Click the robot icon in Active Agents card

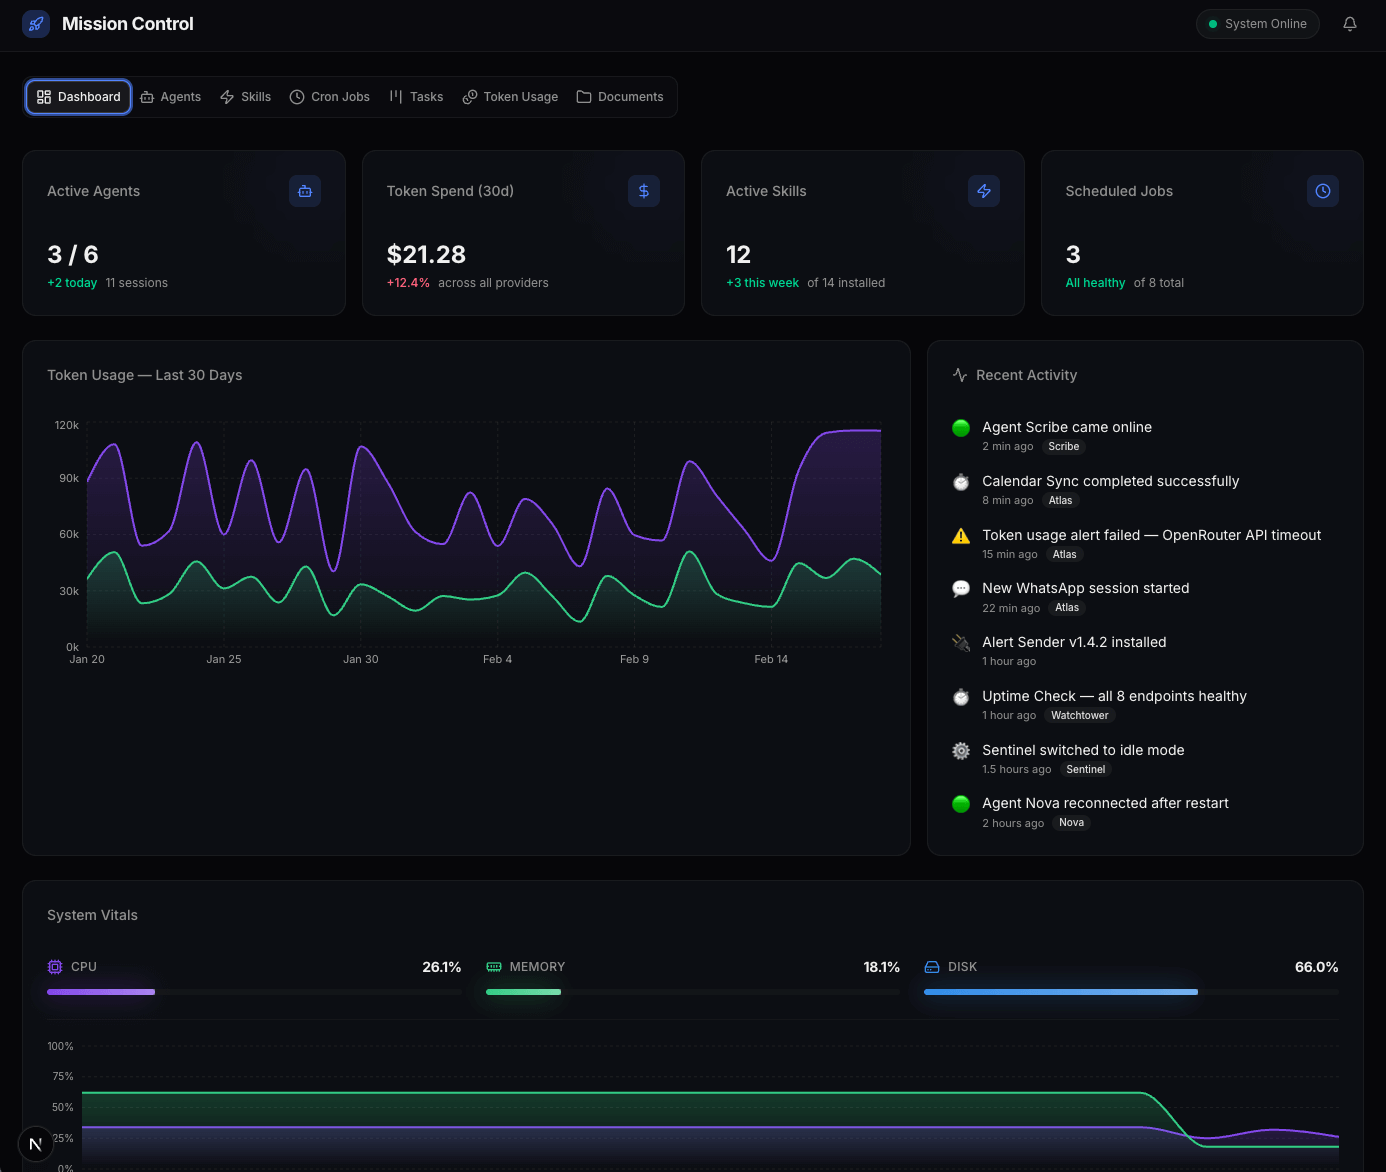click(305, 191)
